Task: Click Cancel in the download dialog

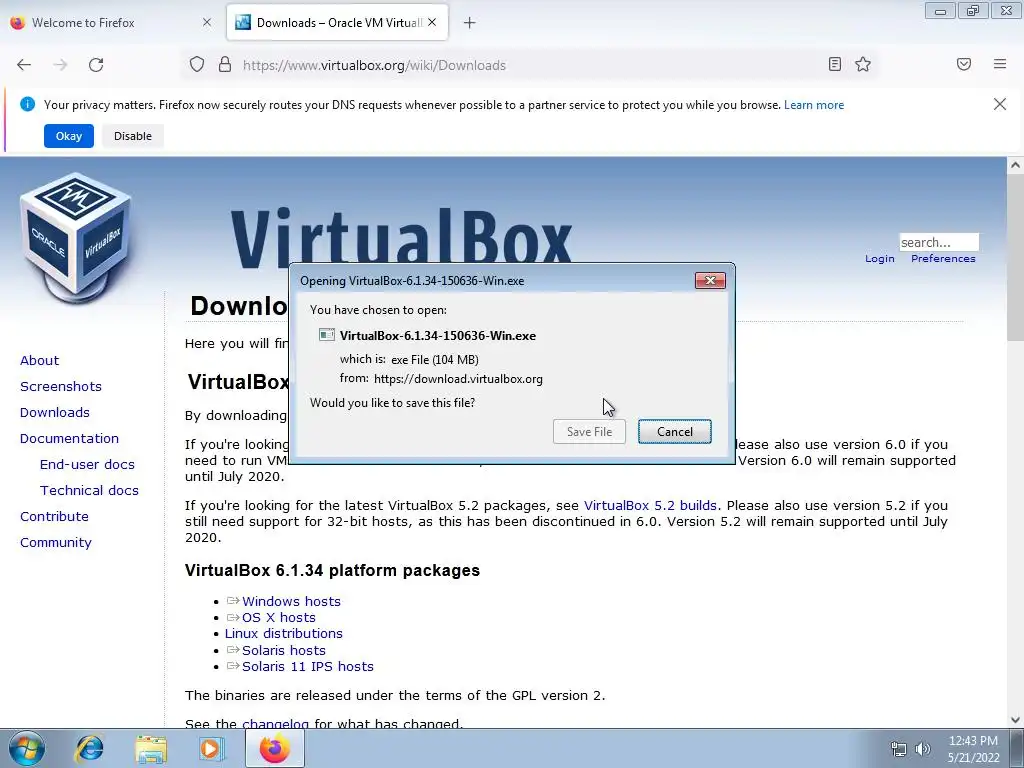Action: tap(675, 432)
